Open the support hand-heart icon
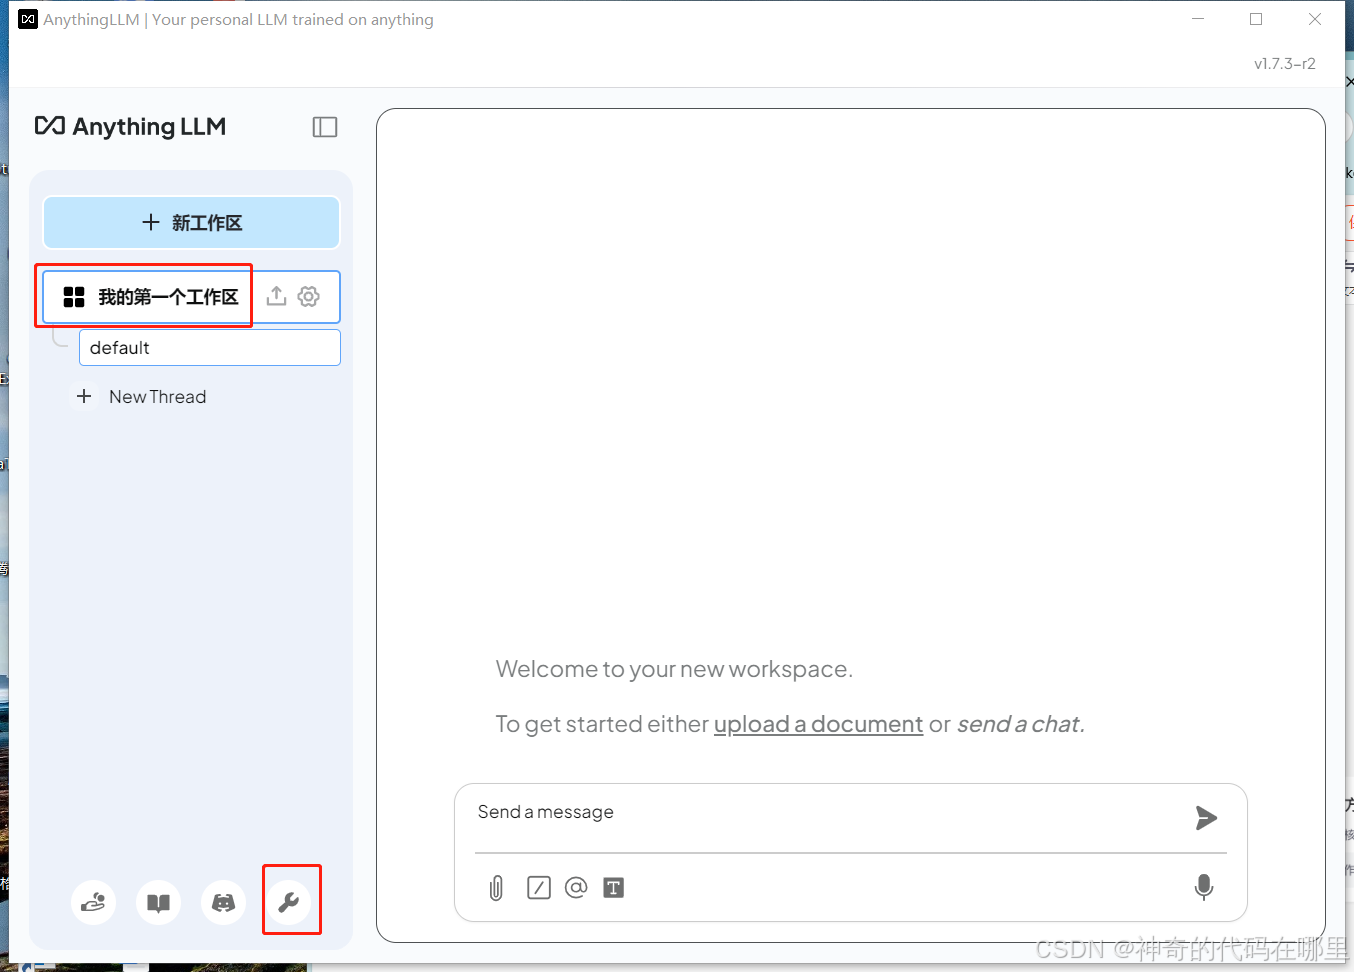The width and height of the screenshot is (1354, 972). 94,903
